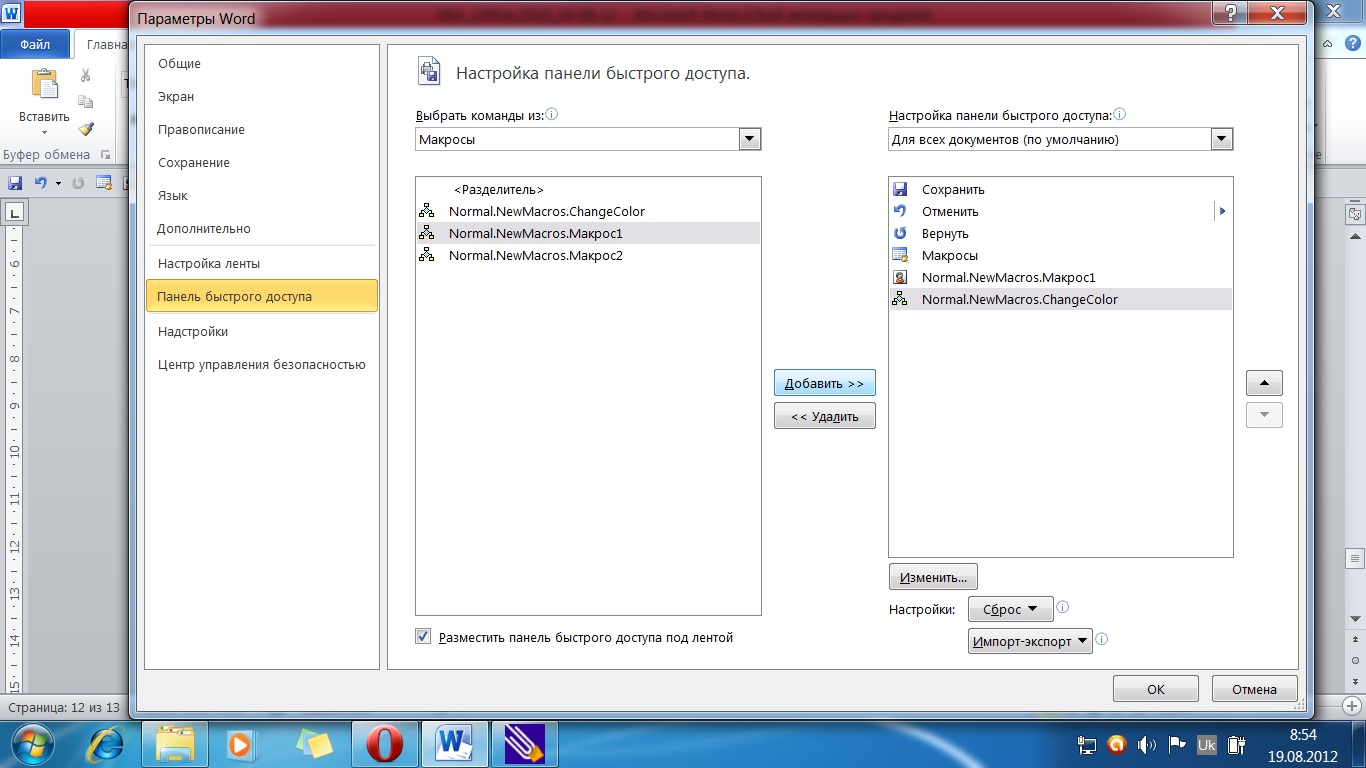Click the << Удалить button
The height and width of the screenshot is (768, 1366).
tap(825, 416)
